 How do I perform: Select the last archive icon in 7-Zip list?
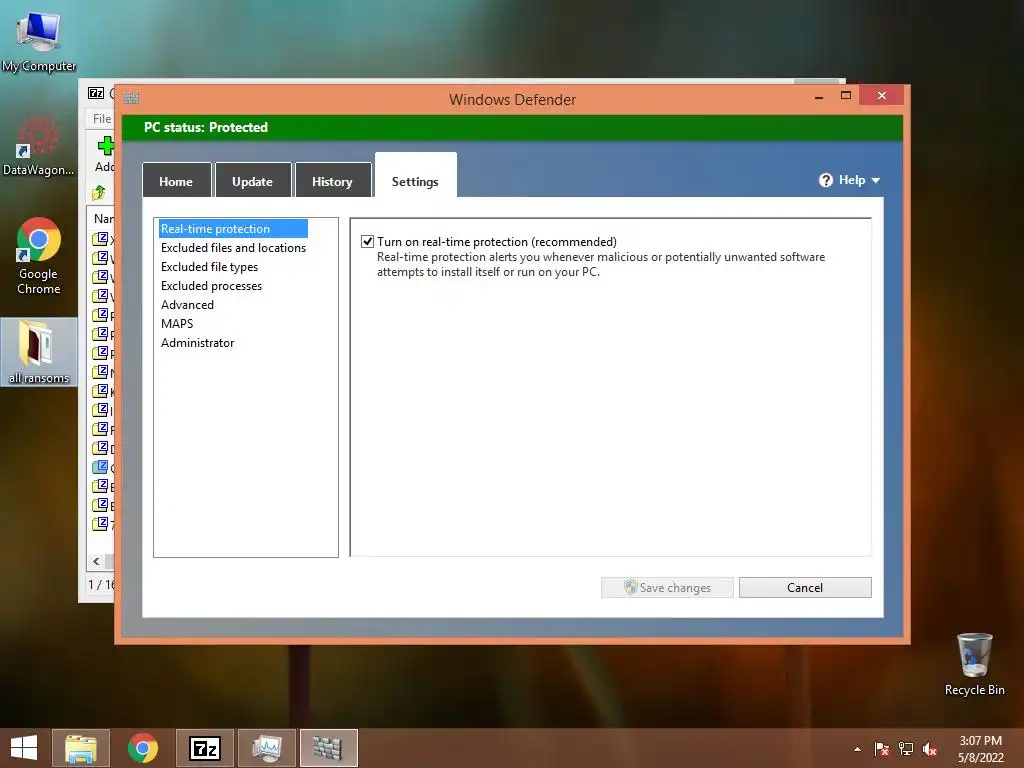click(100, 524)
